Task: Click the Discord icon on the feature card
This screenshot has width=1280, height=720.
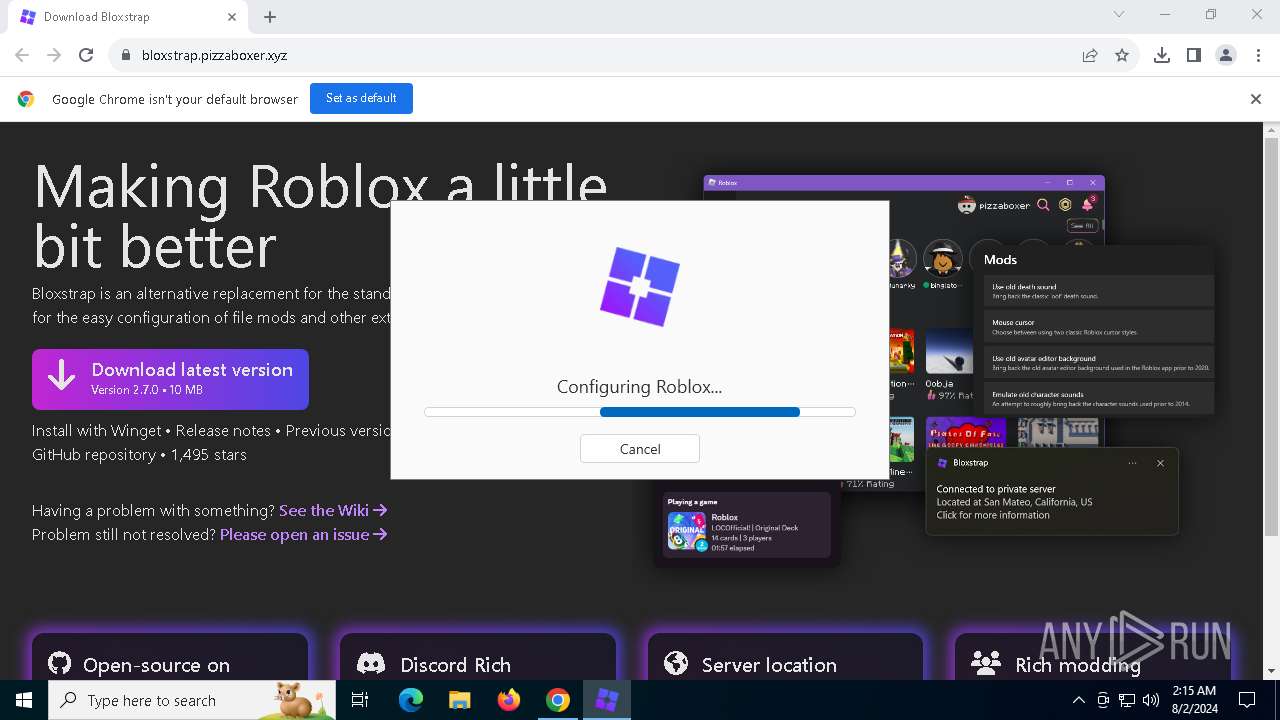Action: coord(371,664)
